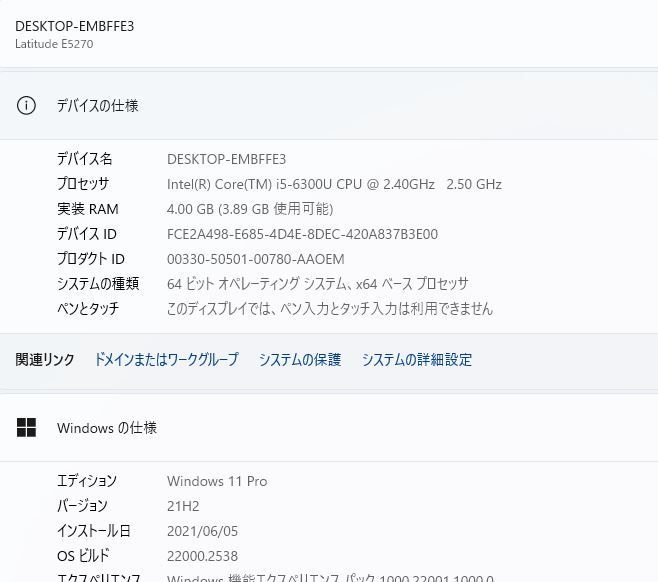Select processor value Intel(R) Core(TM) i5-6300U
The image size is (658, 582).
(334, 184)
